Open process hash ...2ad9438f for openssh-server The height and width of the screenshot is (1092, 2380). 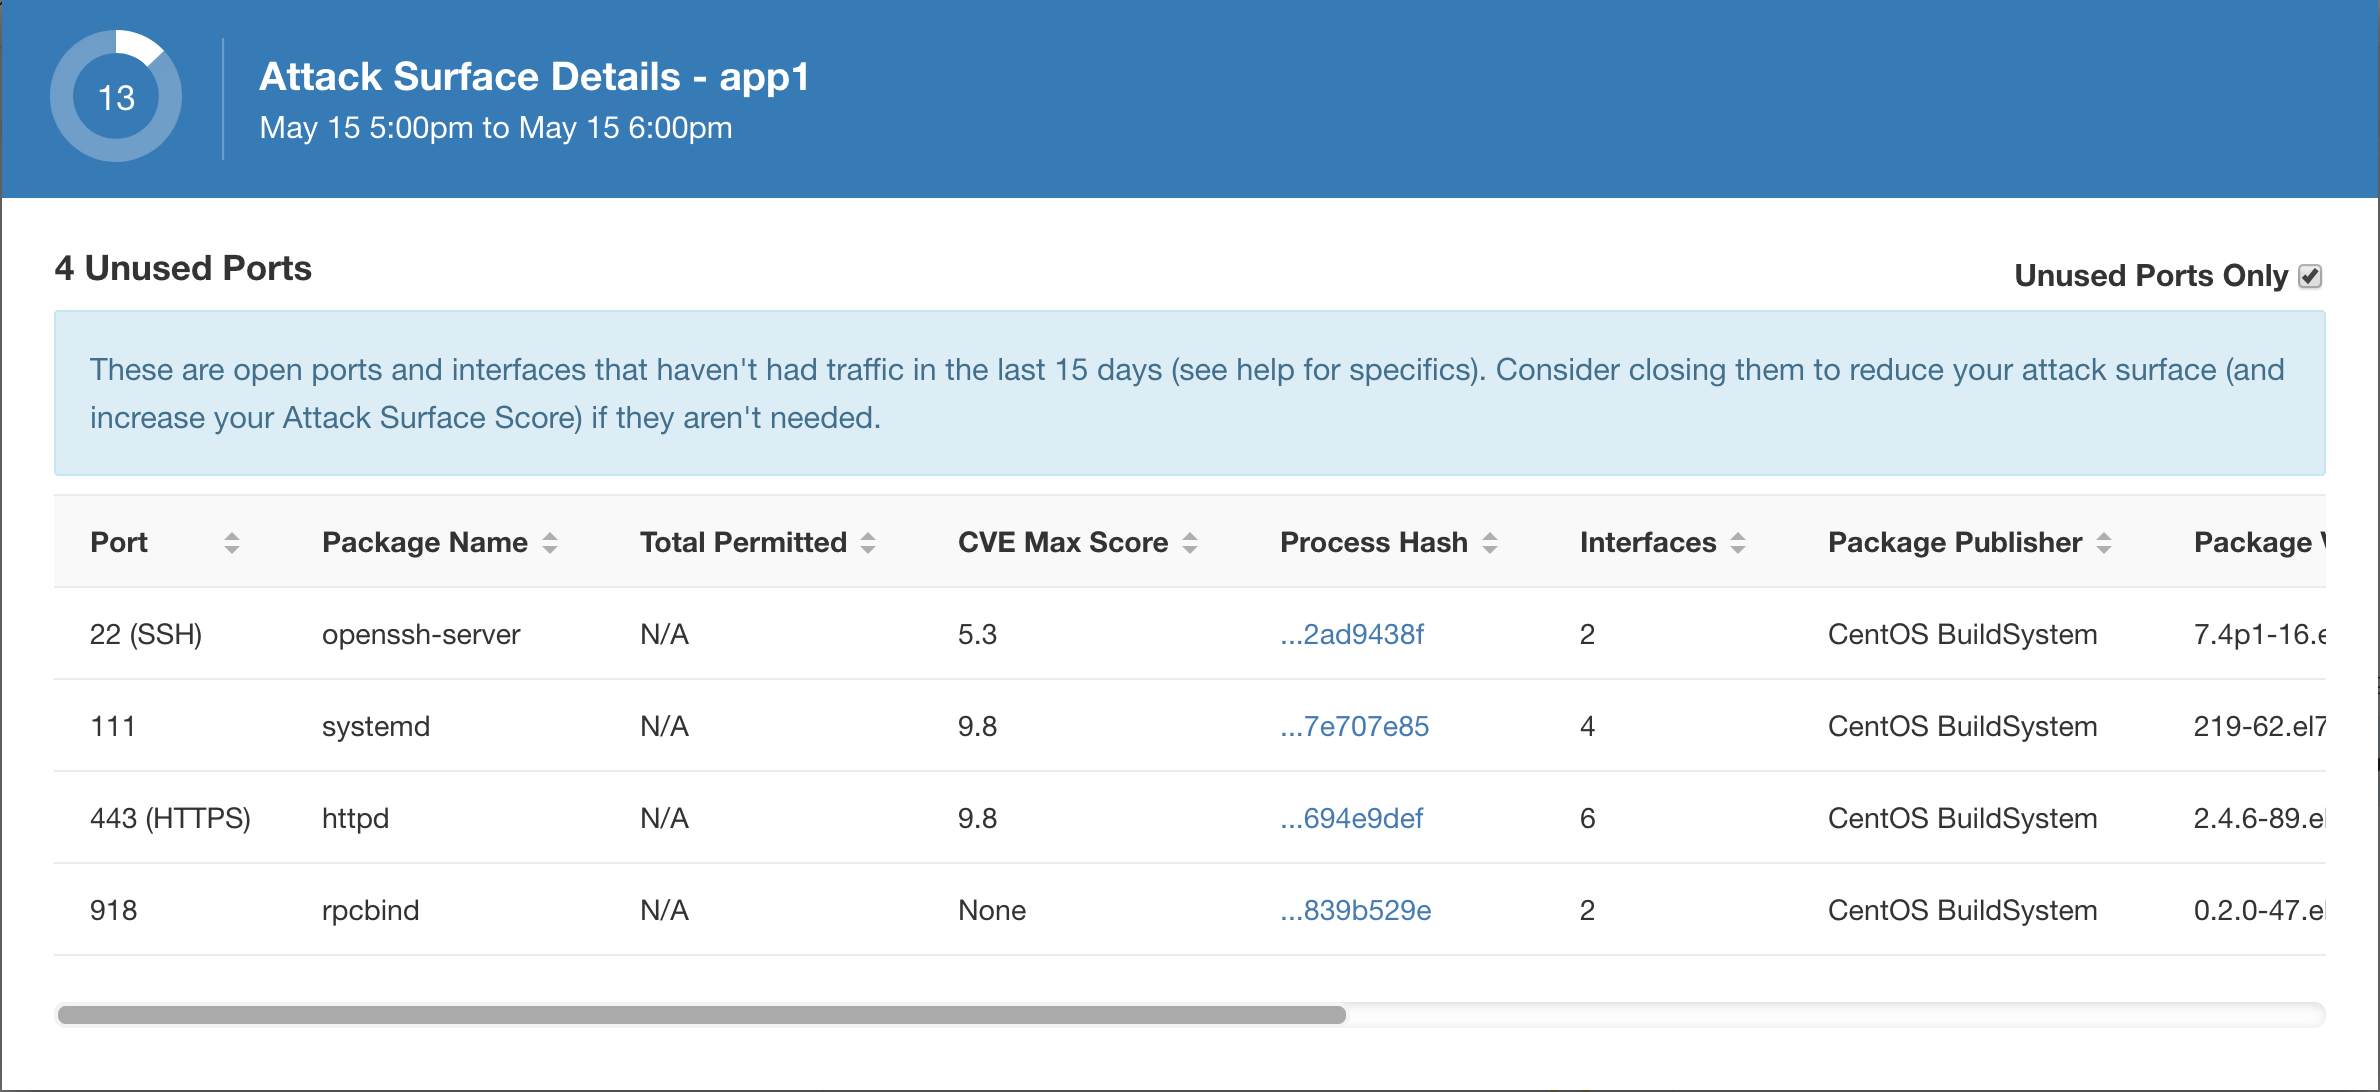click(1352, 634)
